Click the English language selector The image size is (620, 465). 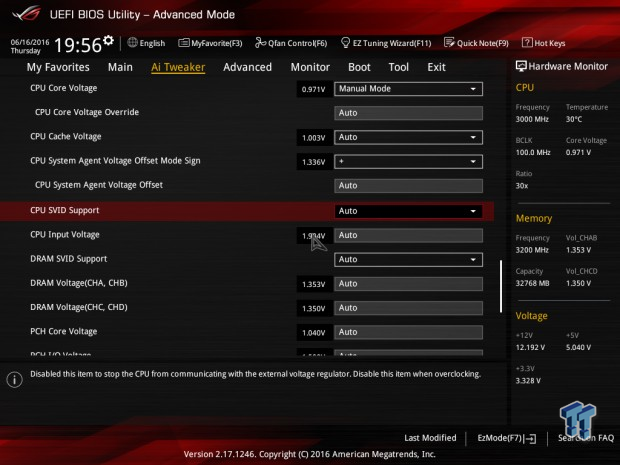point(146,43)
